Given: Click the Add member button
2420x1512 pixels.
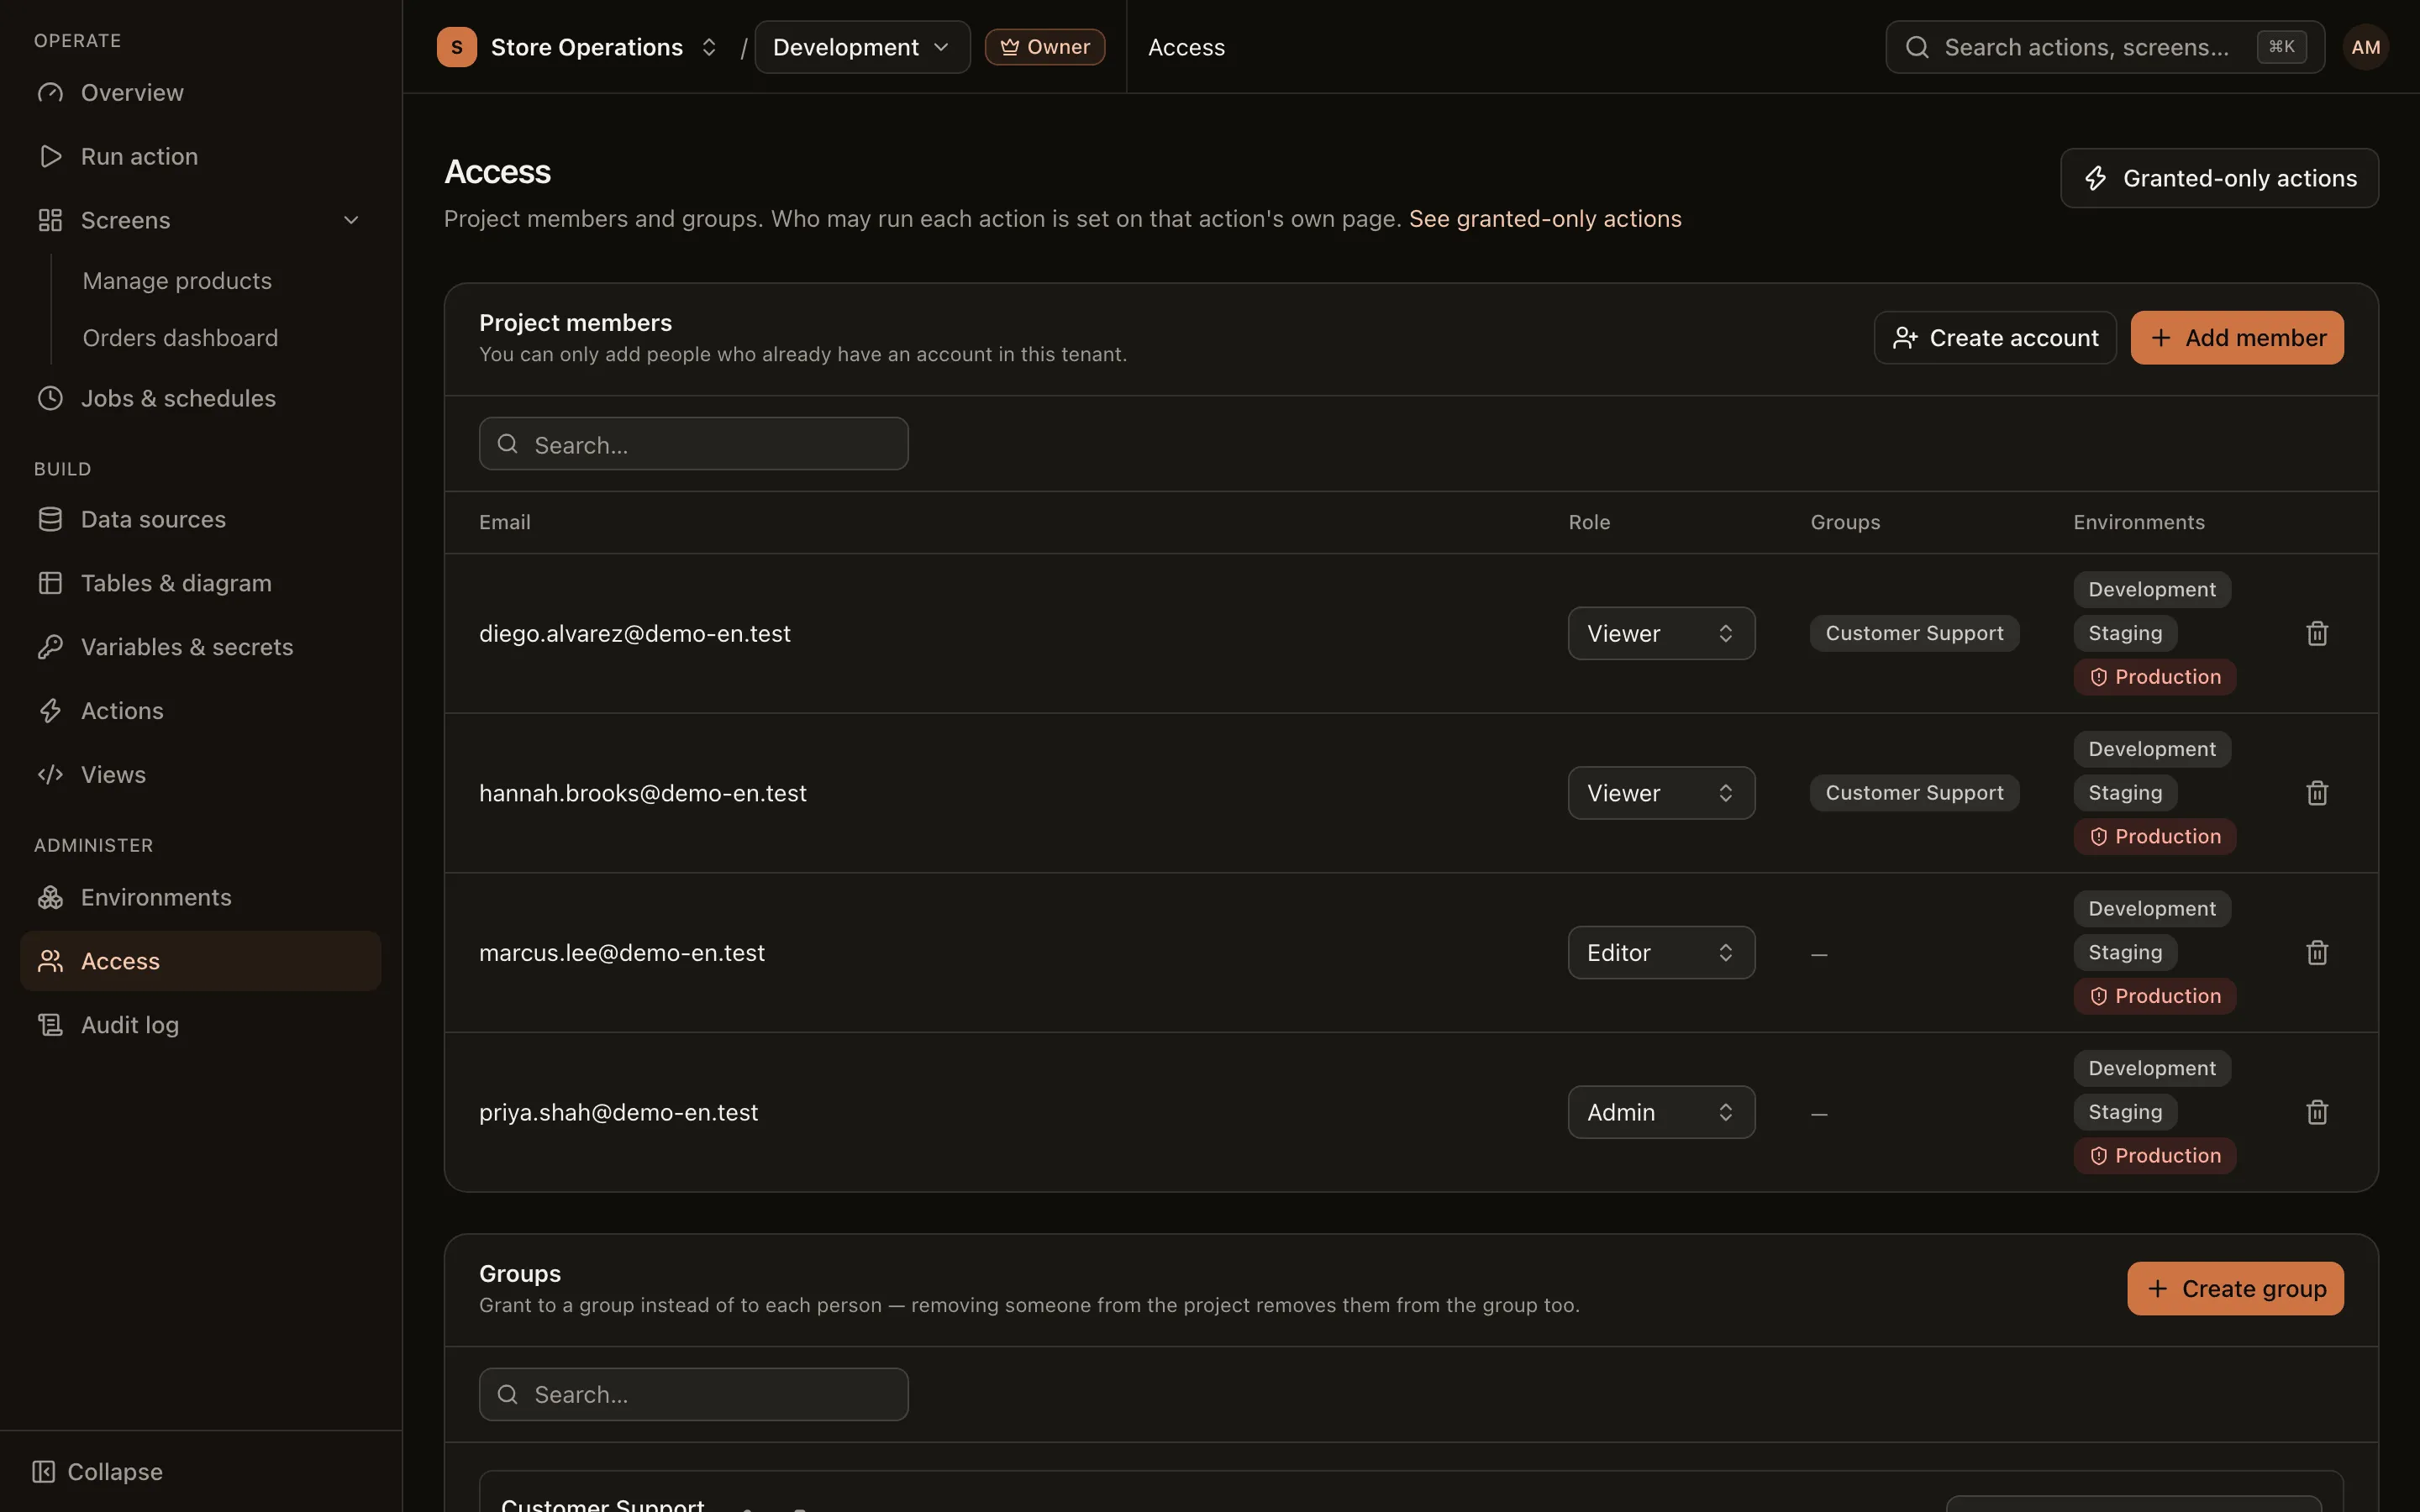Looking at the screenshot, I should pos(2237,338).
